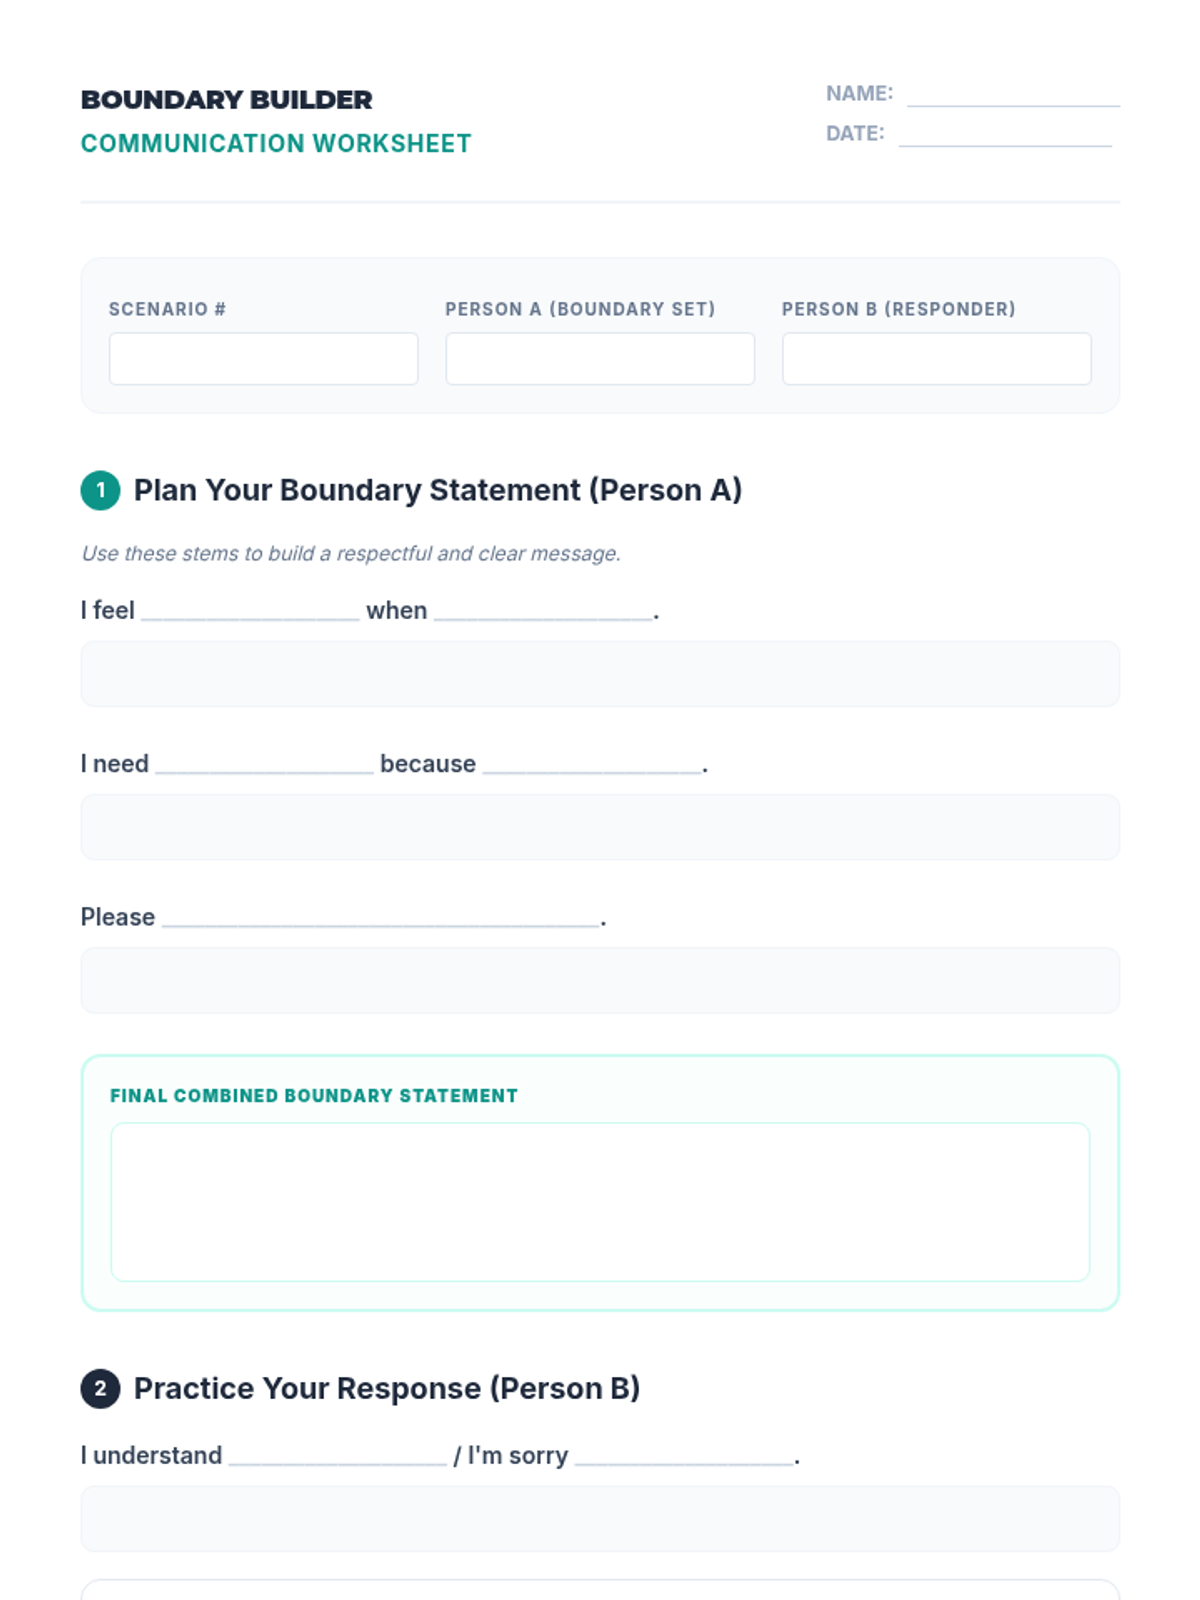1200x1600 pixels.
Task: Focus the Person A (Boundary Set) field
Action: (x=600, y=359)
